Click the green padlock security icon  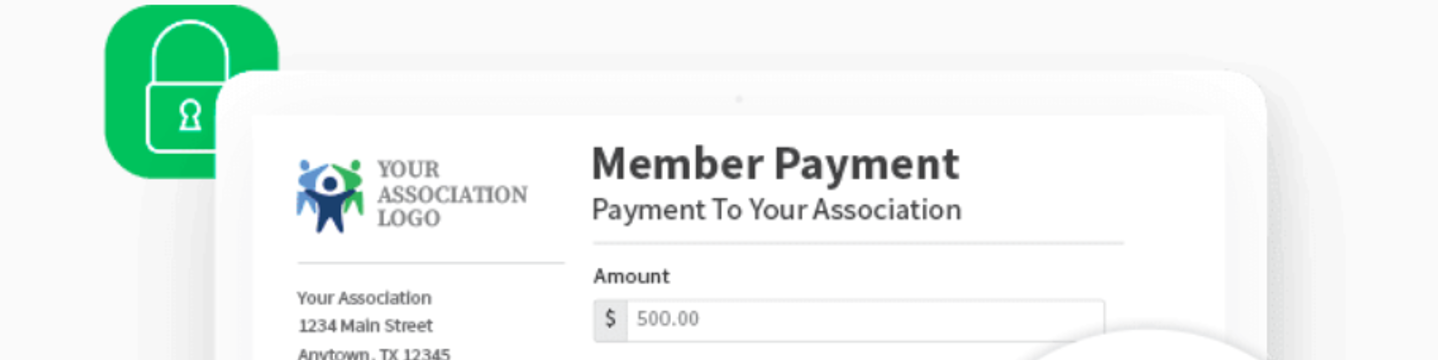190,90
